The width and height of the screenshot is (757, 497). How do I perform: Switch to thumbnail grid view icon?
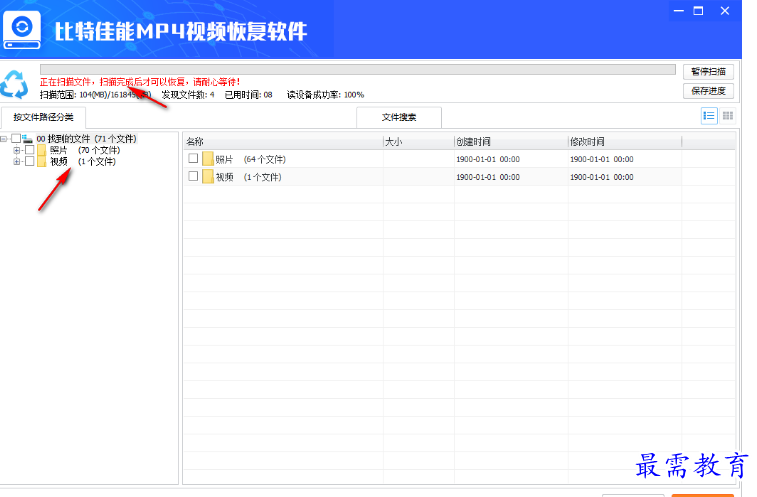[728, 116]
